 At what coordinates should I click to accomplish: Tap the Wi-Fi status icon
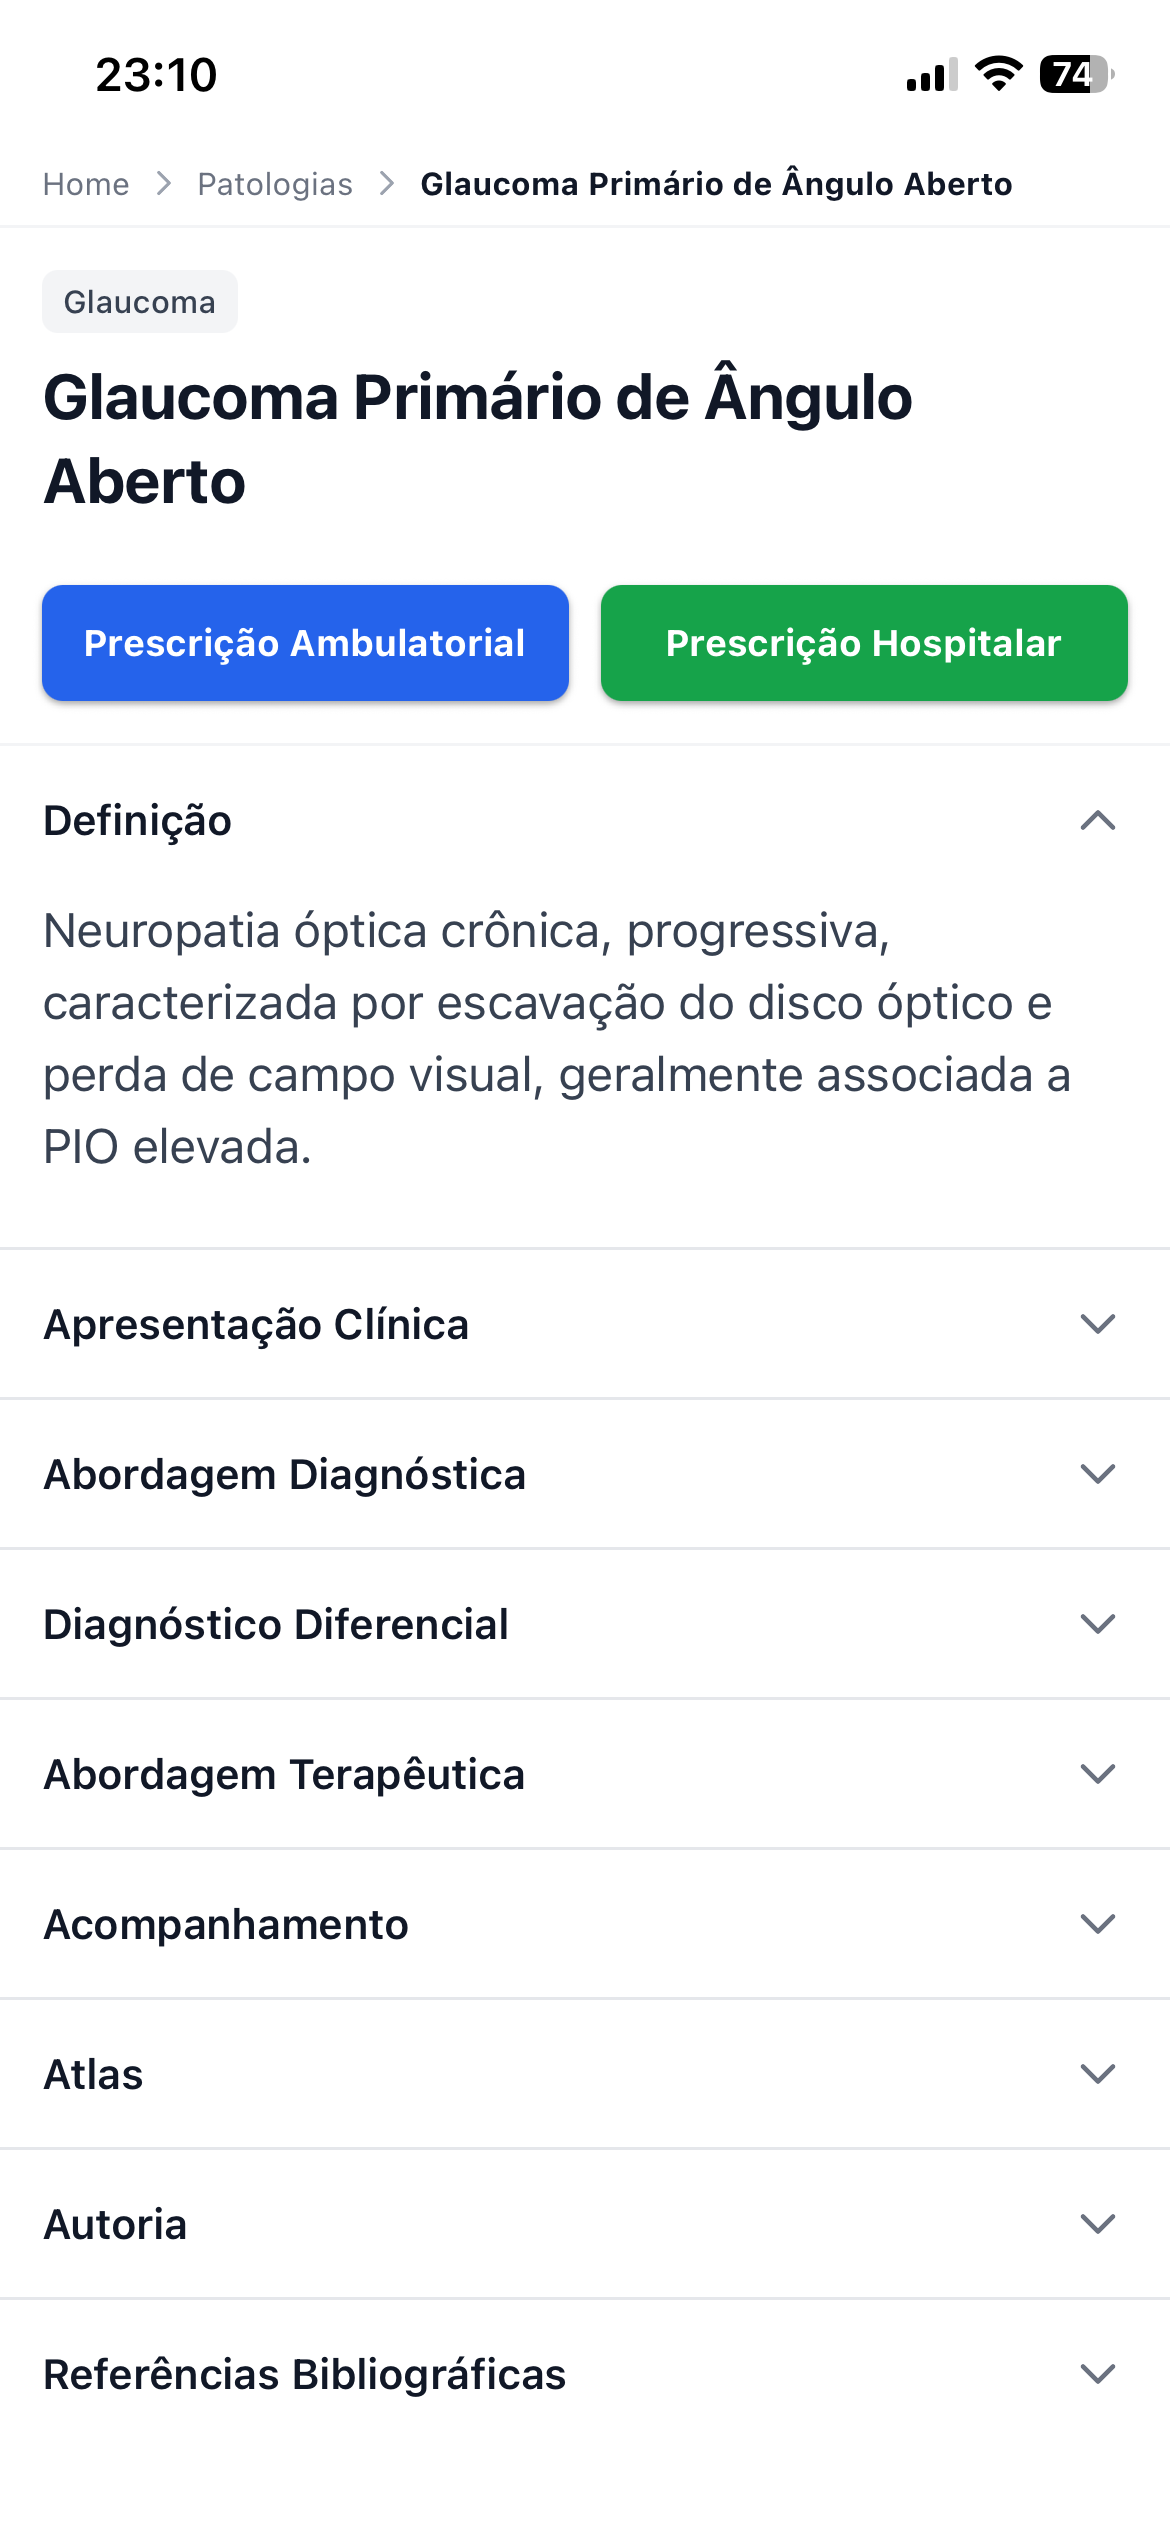click(x=998, y=75)
